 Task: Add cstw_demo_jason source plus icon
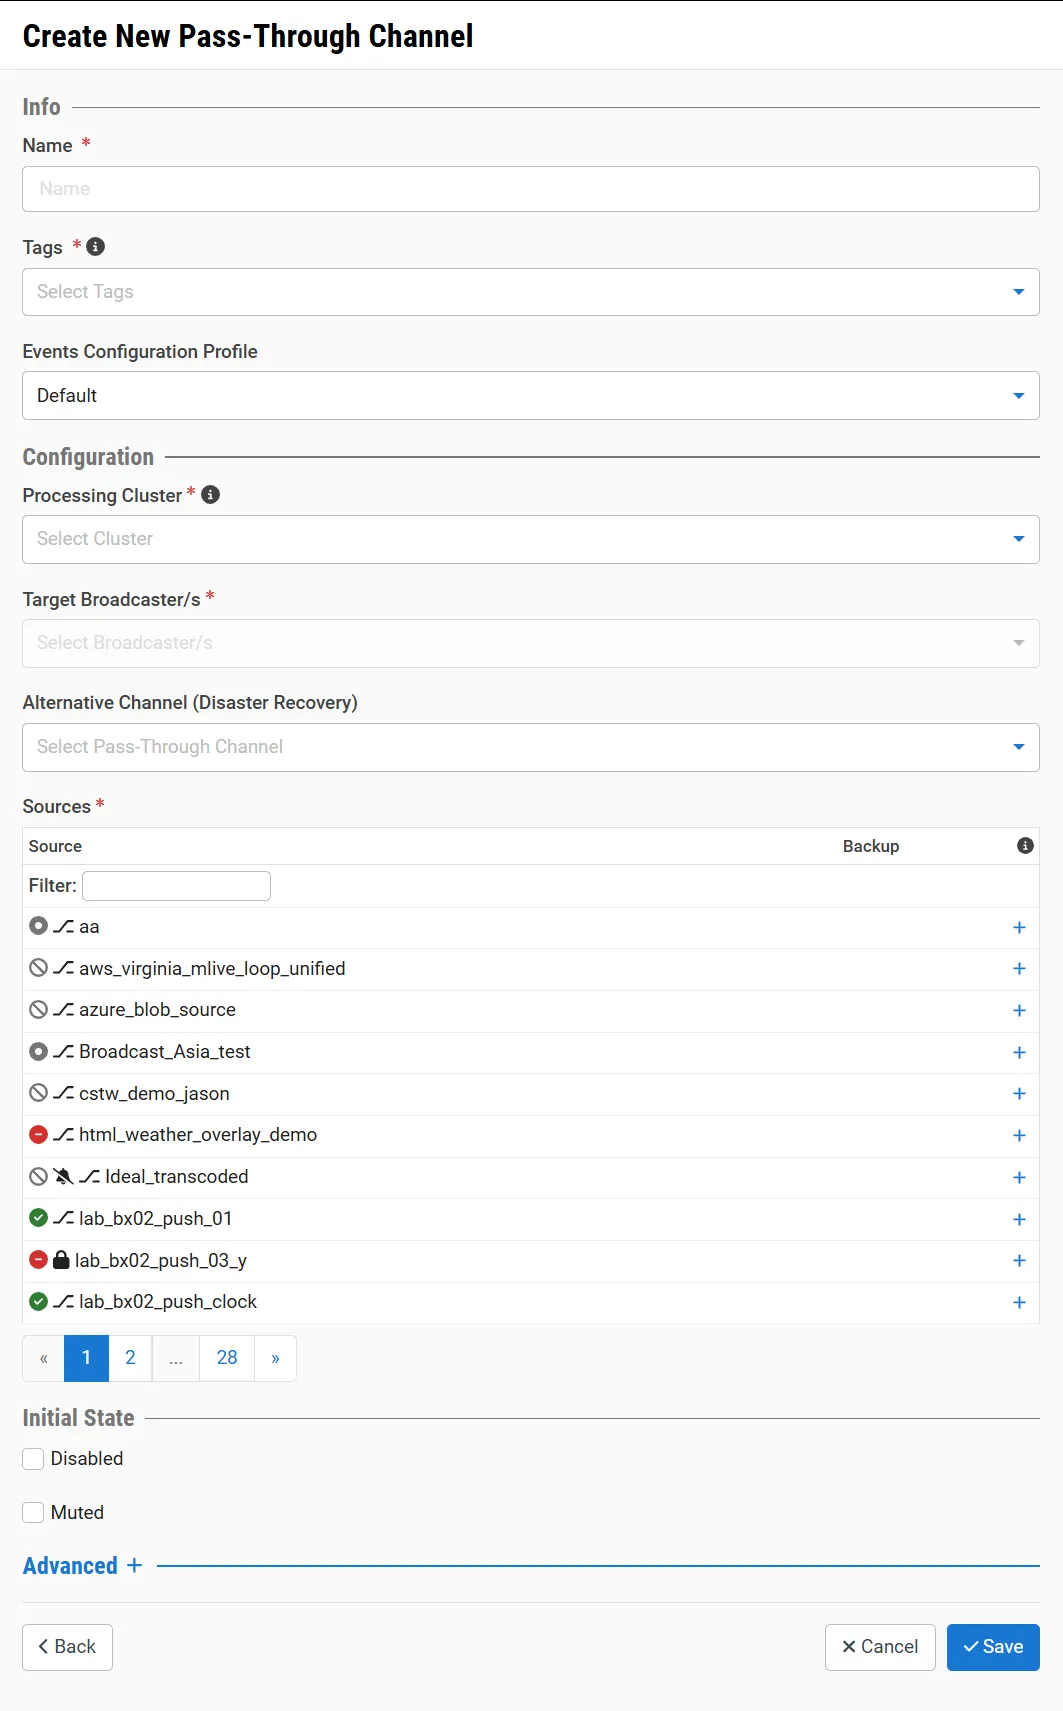pyautogui.click(x=1019, y=1093)
